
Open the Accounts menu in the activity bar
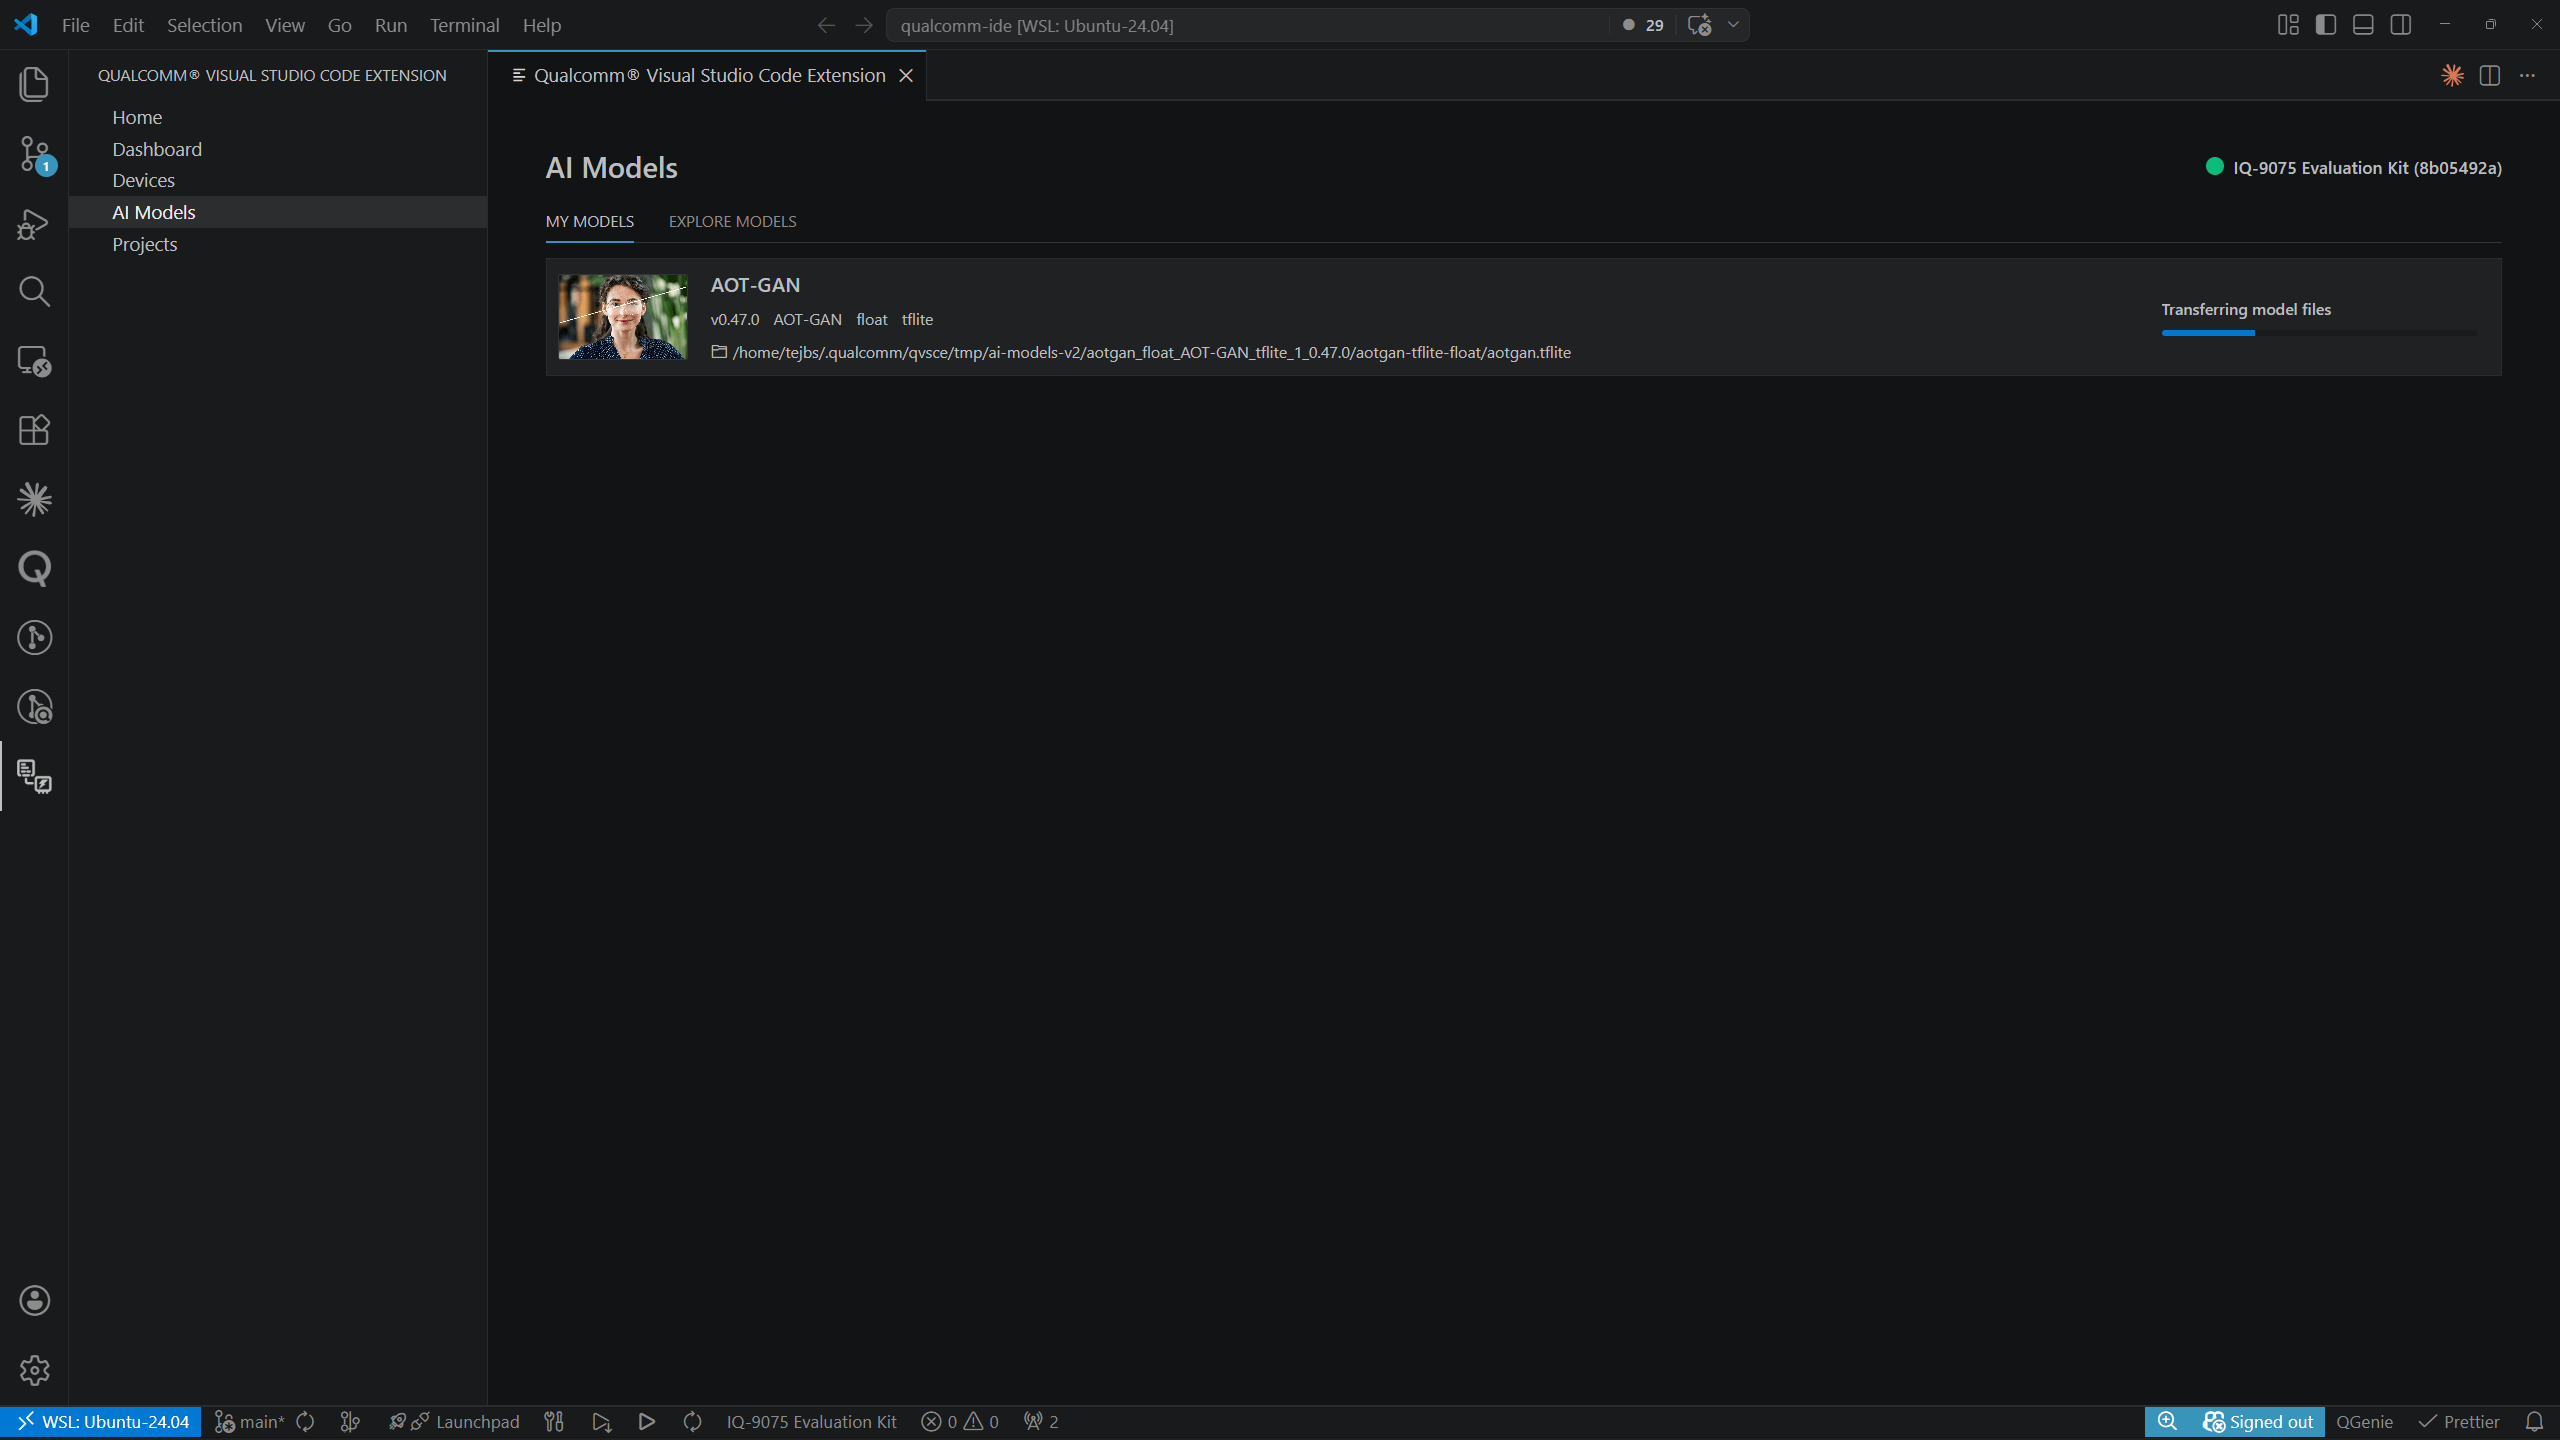34,1300
